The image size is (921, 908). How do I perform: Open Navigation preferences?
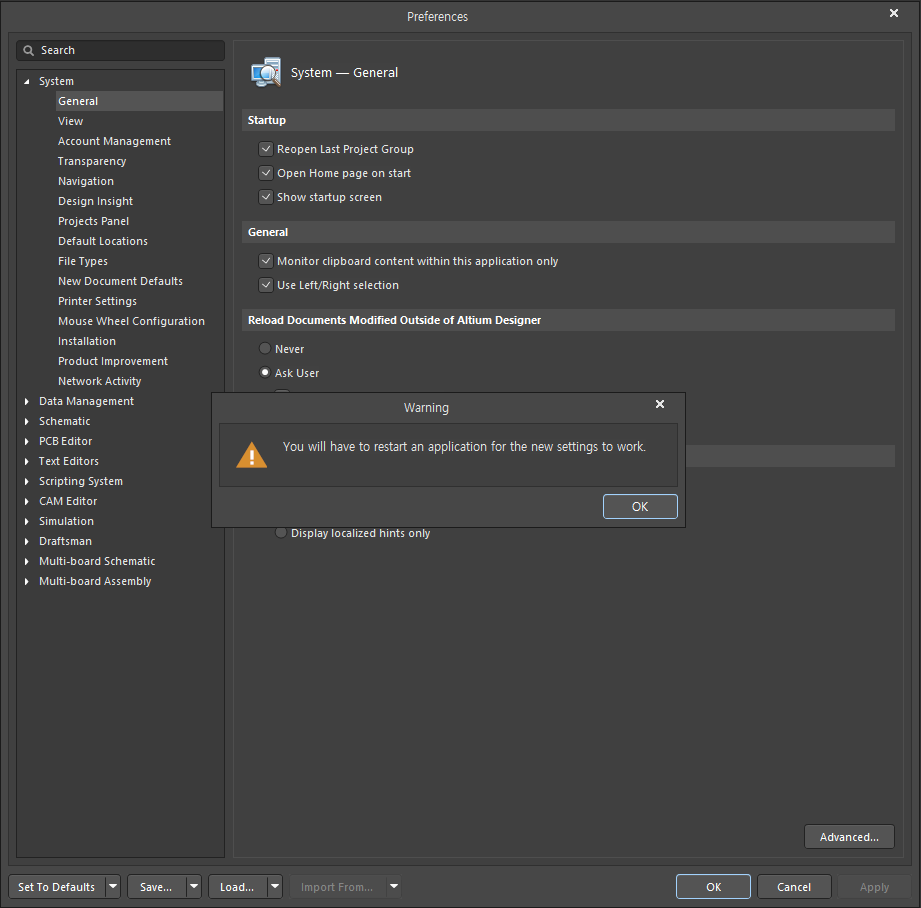coord(86,181)
